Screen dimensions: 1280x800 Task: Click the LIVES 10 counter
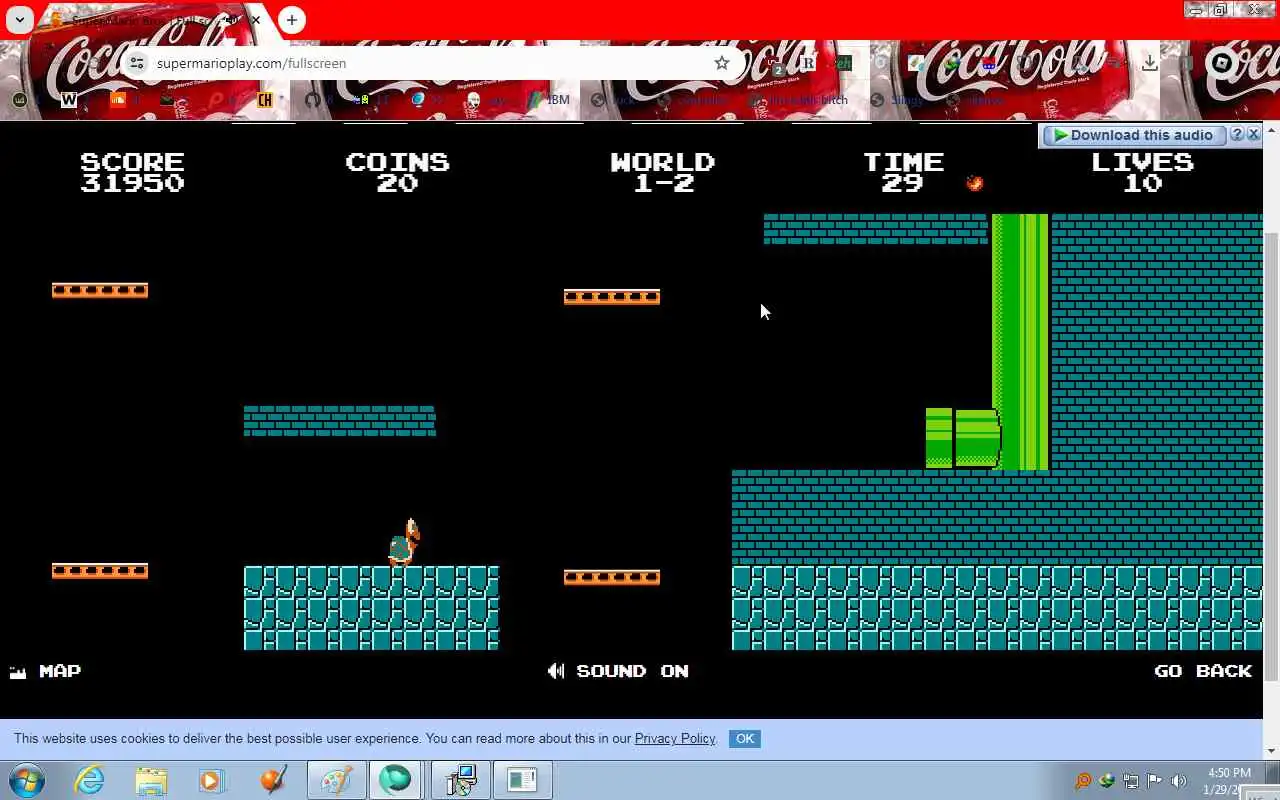click(1142, 172)
